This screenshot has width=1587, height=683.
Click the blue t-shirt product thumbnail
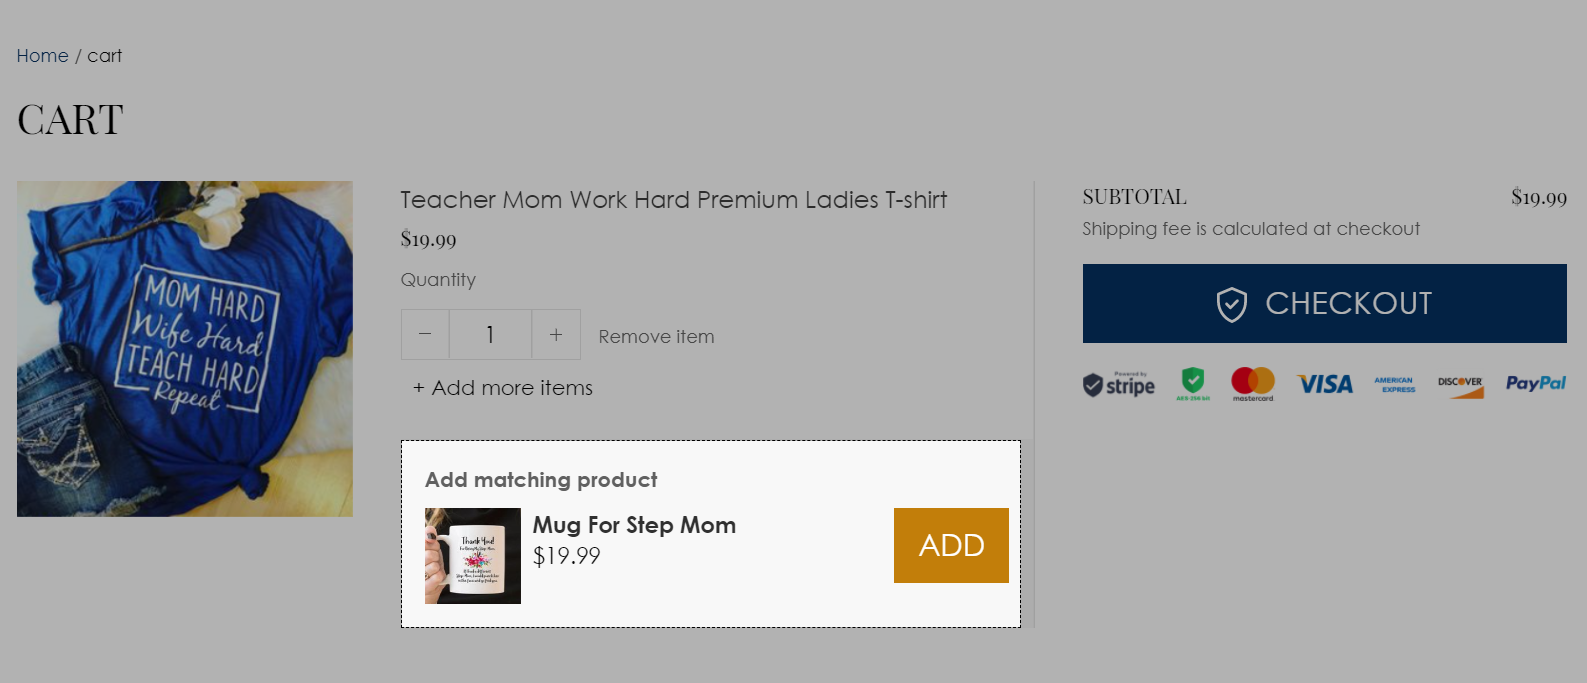[x=184, y=348]
